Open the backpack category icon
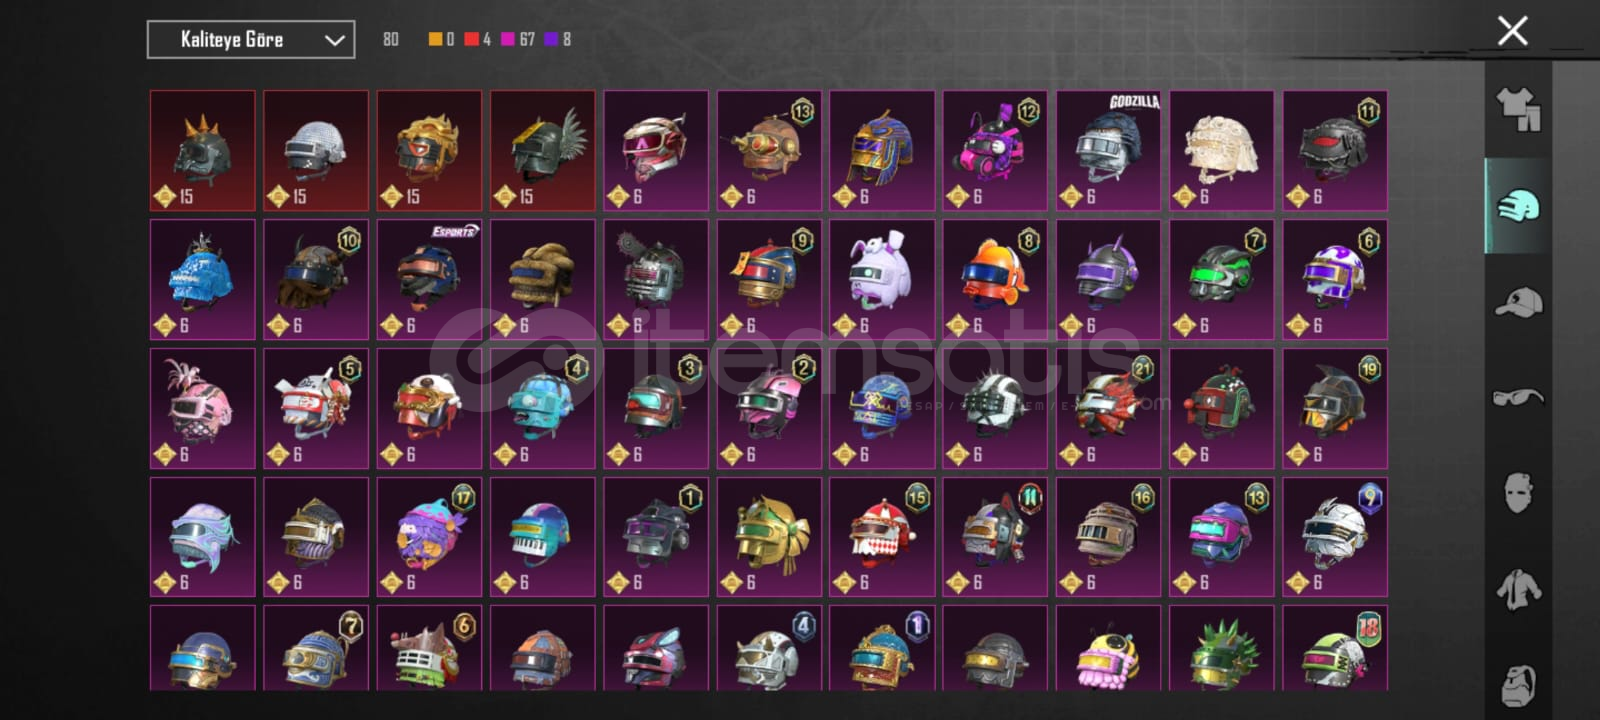The width and height of the screenshot is (1600, 720). (x=1519, y=683)
